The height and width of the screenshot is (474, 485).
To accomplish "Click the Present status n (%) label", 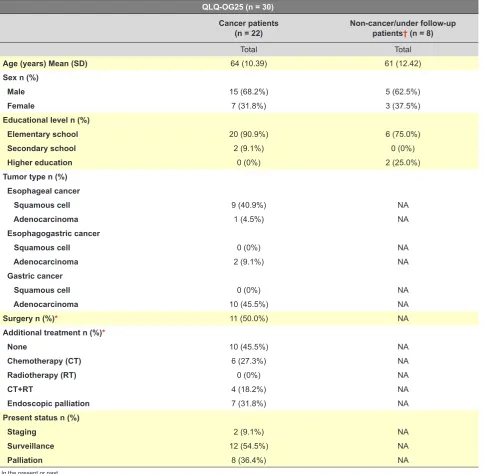I will click(41, 418).
